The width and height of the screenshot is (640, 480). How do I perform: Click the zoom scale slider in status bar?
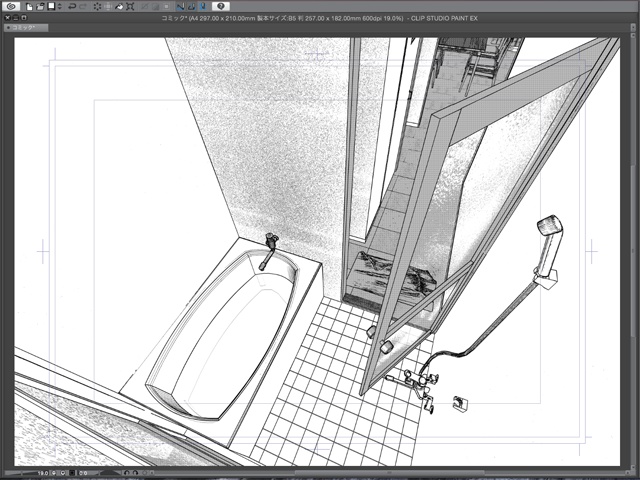point(20,473)
